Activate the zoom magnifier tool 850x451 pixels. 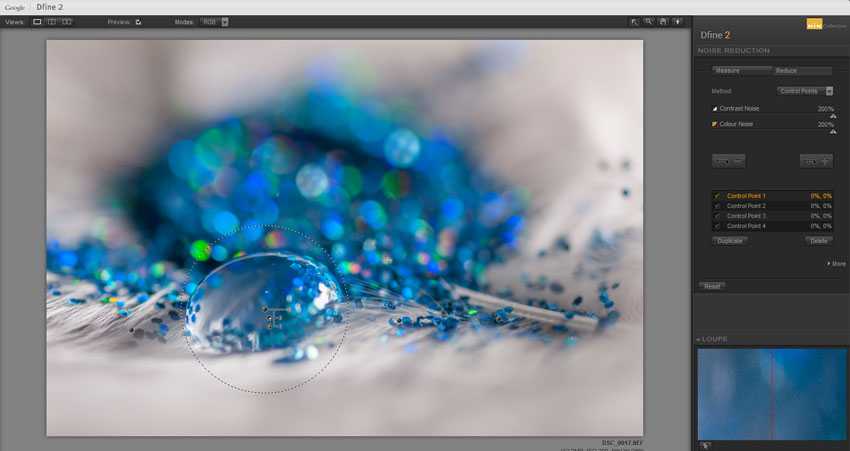[x=649, y=21]
